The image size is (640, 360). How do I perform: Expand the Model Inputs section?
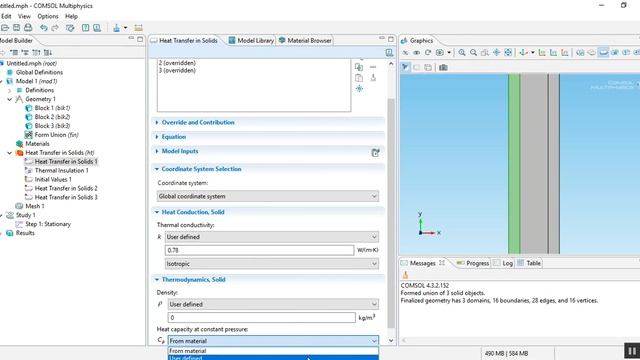[157, 151]
